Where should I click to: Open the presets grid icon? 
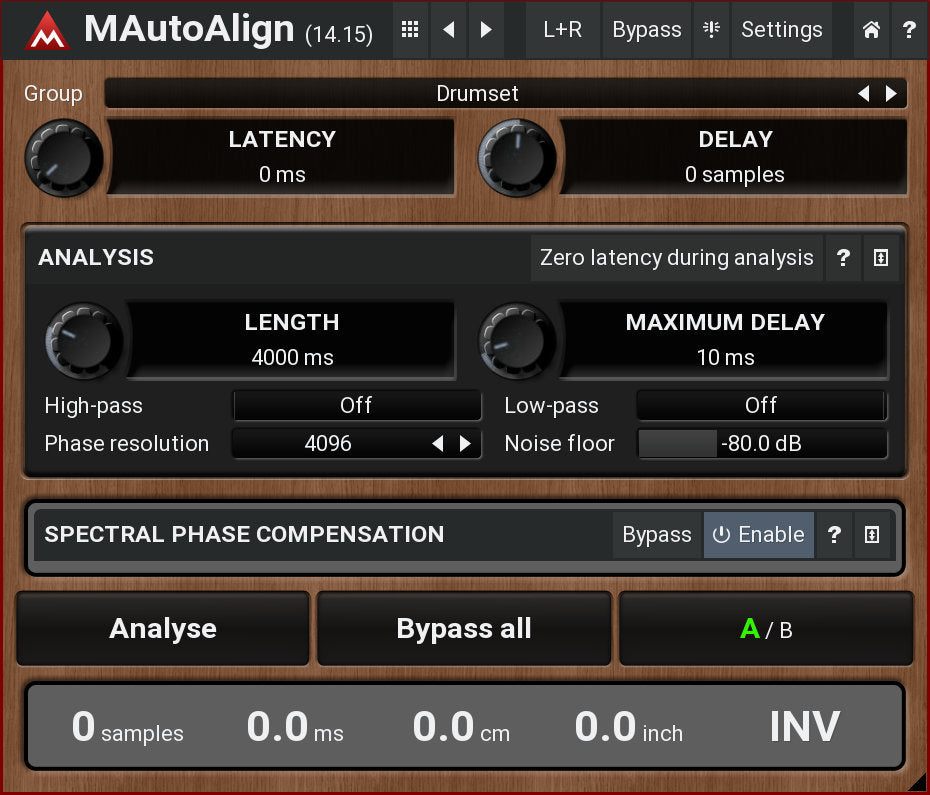tap(409, 30)
